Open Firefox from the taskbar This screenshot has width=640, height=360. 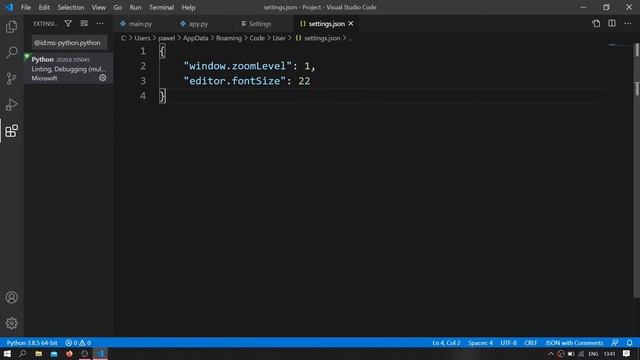click(x=69, y=354)
